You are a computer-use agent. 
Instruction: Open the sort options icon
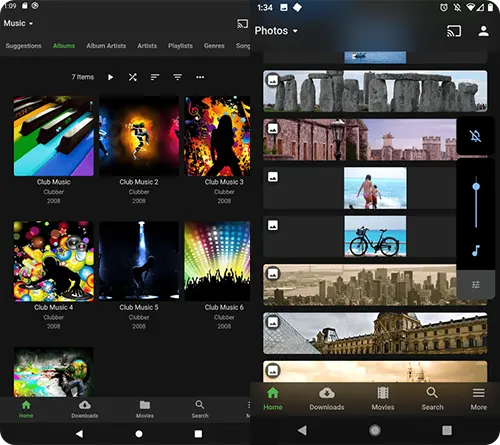pyautogui.click(x=155, y=77)
